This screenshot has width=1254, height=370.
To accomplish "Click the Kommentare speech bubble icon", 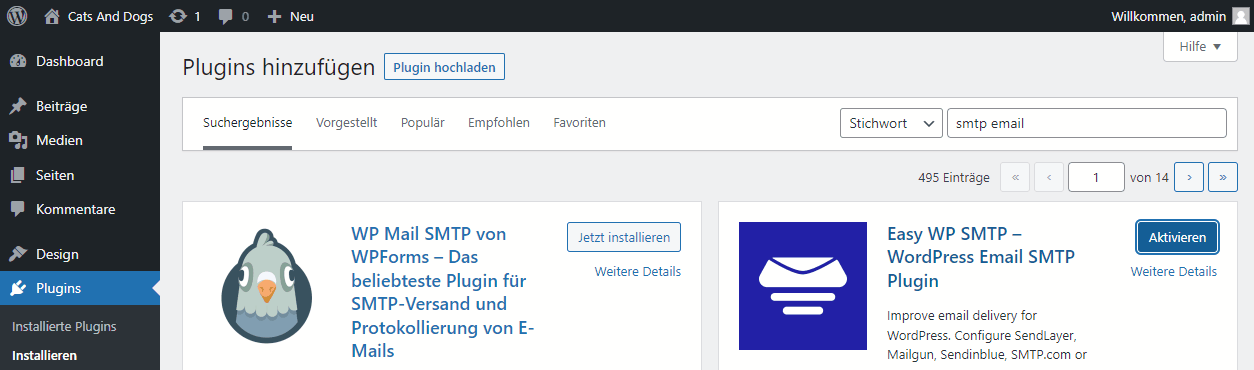I will [x=18, y=209].
